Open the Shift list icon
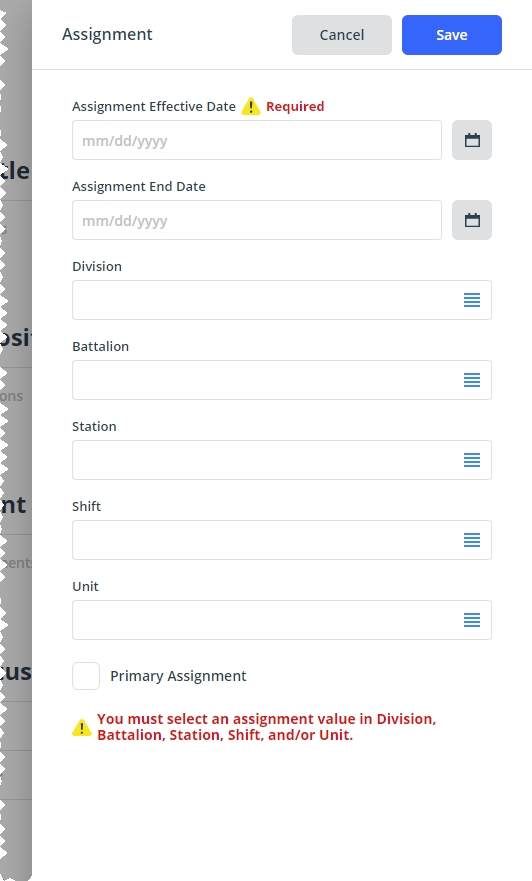Image resolution: width=532 pixels, height=881 pixels. tap(472, 540)
